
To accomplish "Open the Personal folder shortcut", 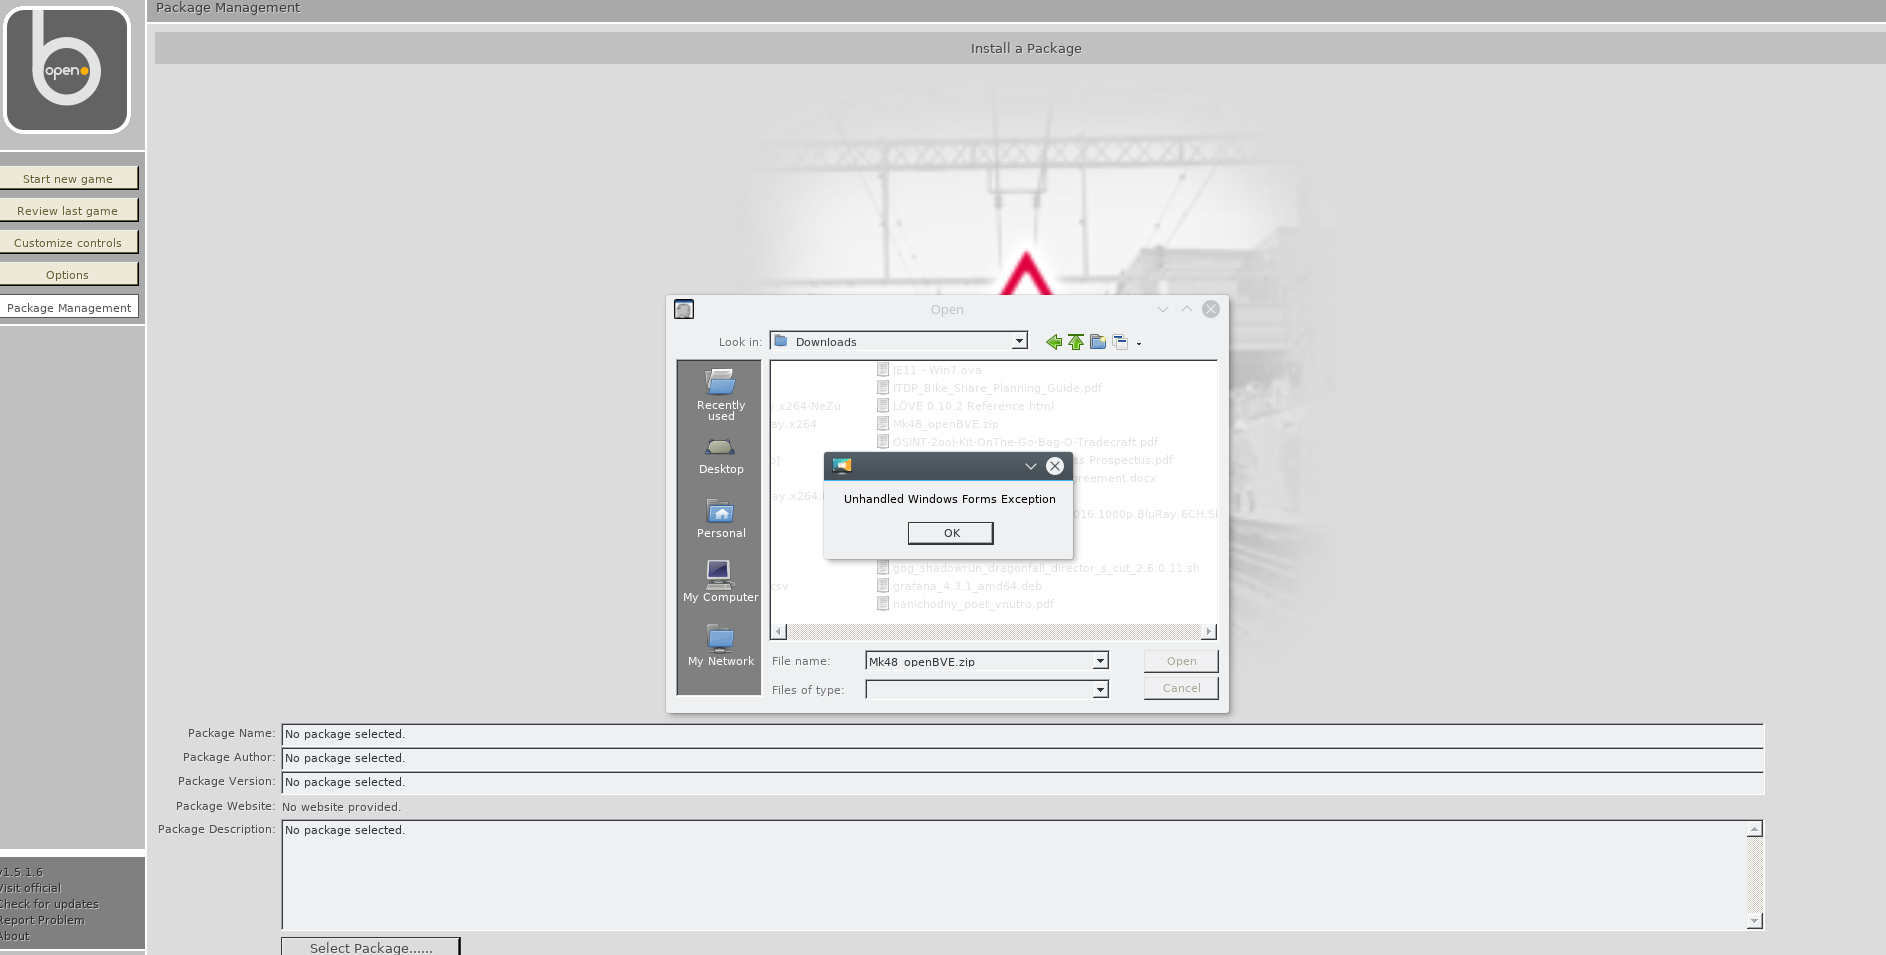I will click(x=719, y=519).
